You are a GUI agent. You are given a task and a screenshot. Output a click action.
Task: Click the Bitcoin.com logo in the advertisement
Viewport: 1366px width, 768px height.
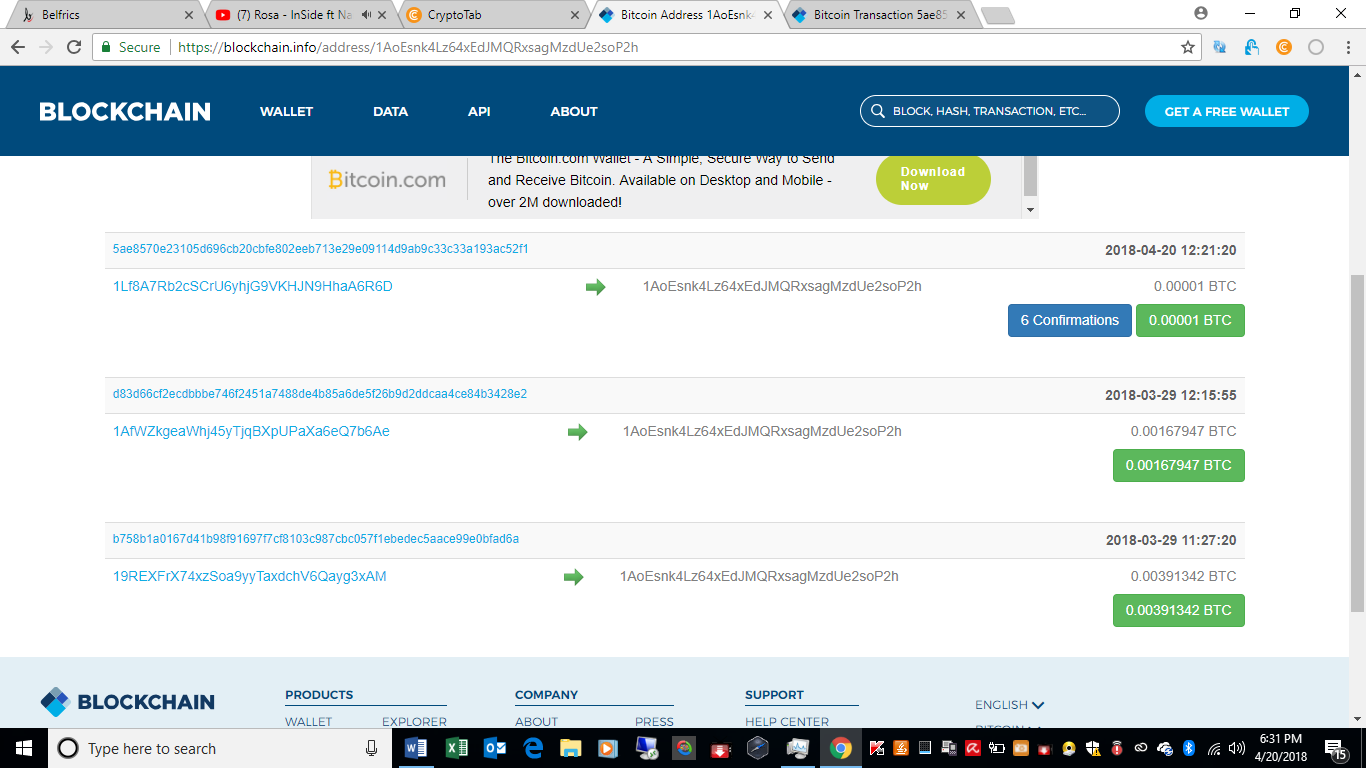(x=388, y=180)
